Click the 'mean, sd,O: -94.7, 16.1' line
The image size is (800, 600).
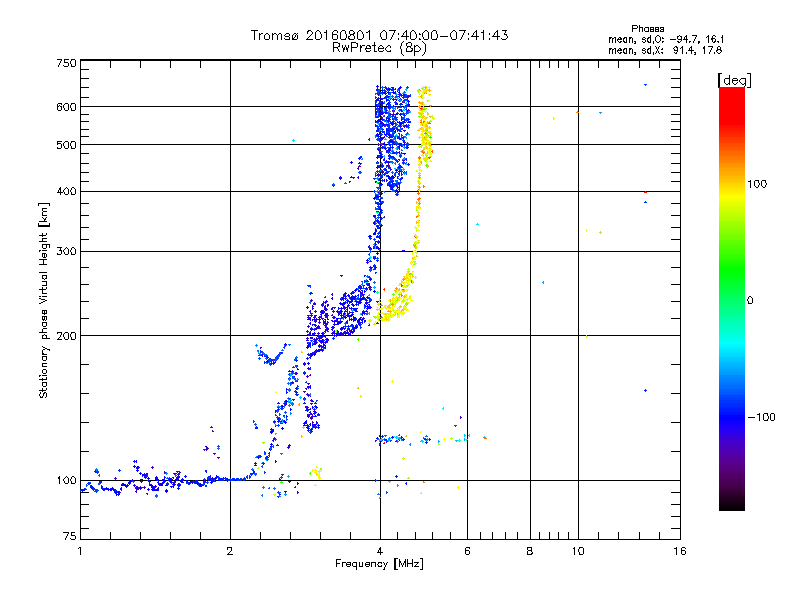[x=666, y=39]
